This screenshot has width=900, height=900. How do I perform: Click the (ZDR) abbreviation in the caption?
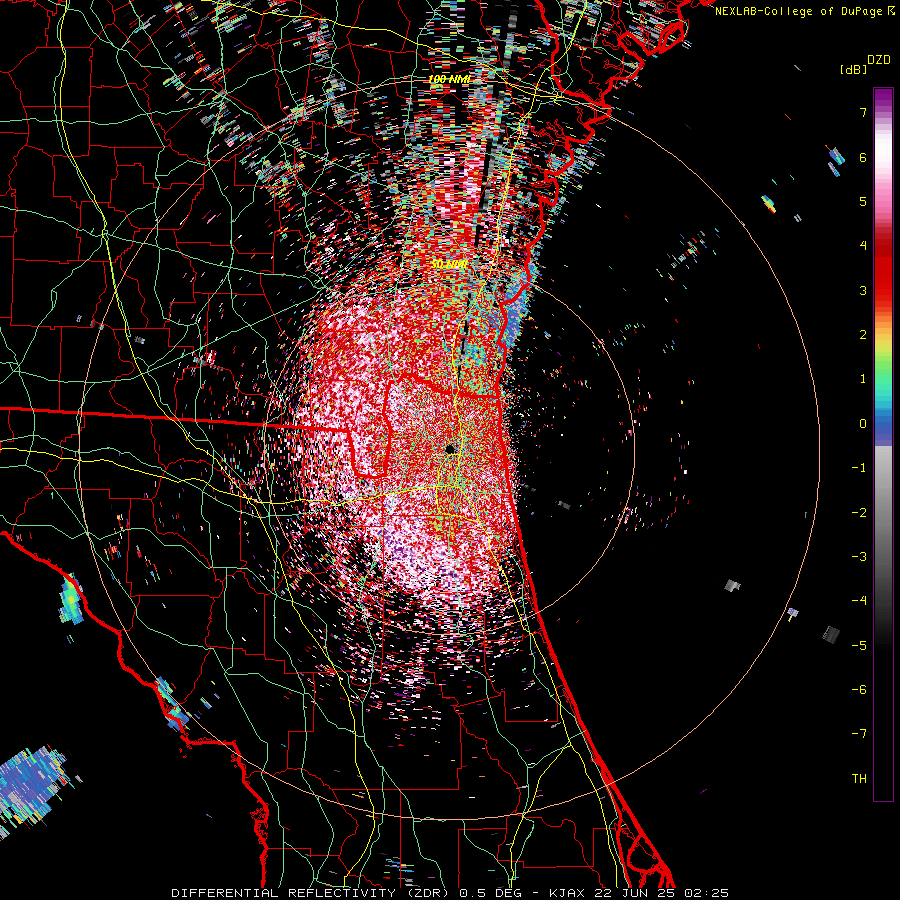pos(428,893)
